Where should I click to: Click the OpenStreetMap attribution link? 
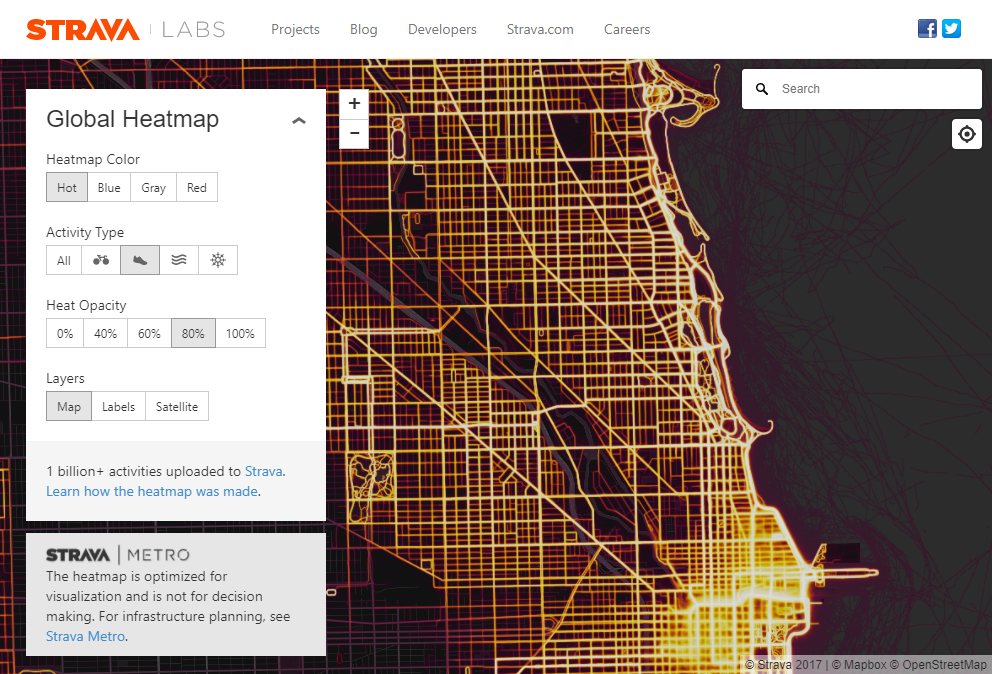938,665
